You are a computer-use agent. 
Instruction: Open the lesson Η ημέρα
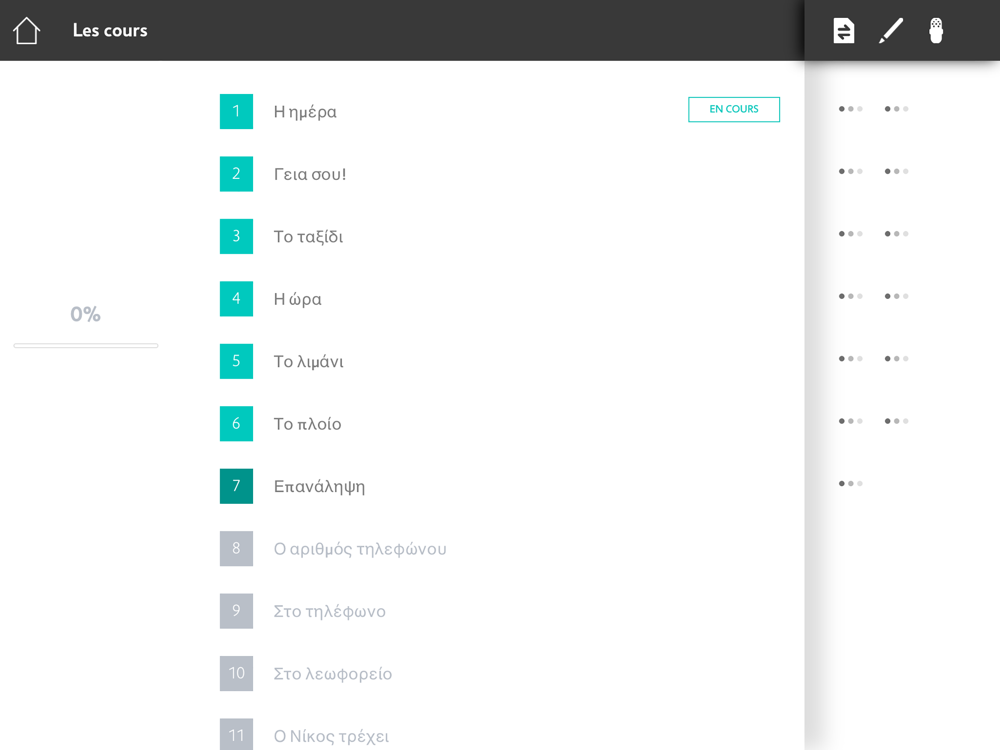coord(305,112)
